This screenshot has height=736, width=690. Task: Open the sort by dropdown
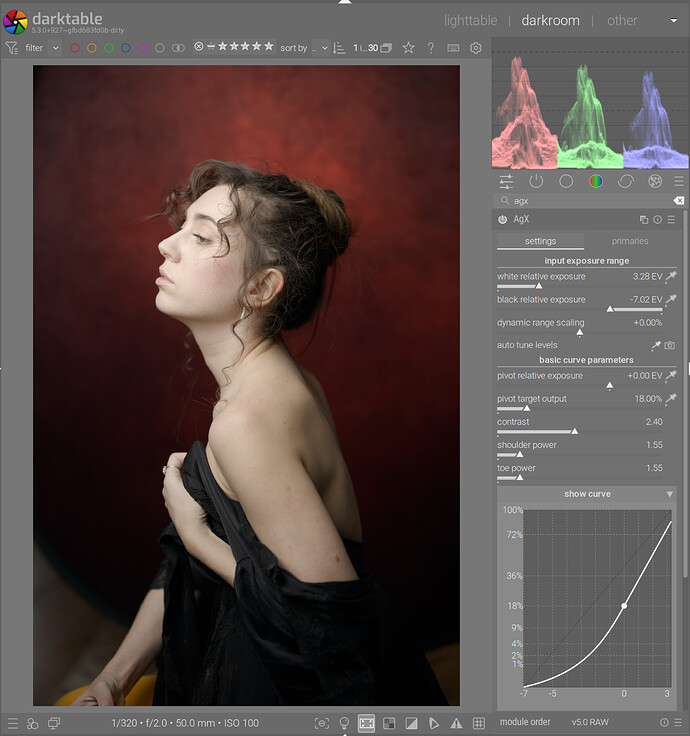coord(320,47)
